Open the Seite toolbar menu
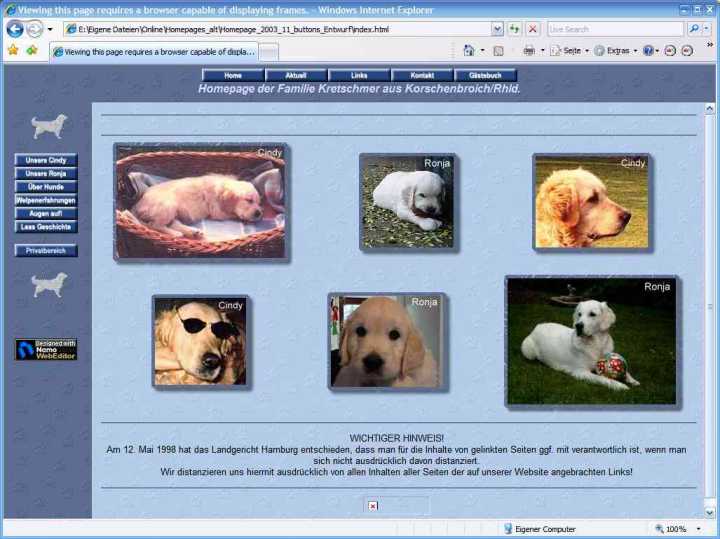This screenshot has height=539, width=720. pos(571,50)
